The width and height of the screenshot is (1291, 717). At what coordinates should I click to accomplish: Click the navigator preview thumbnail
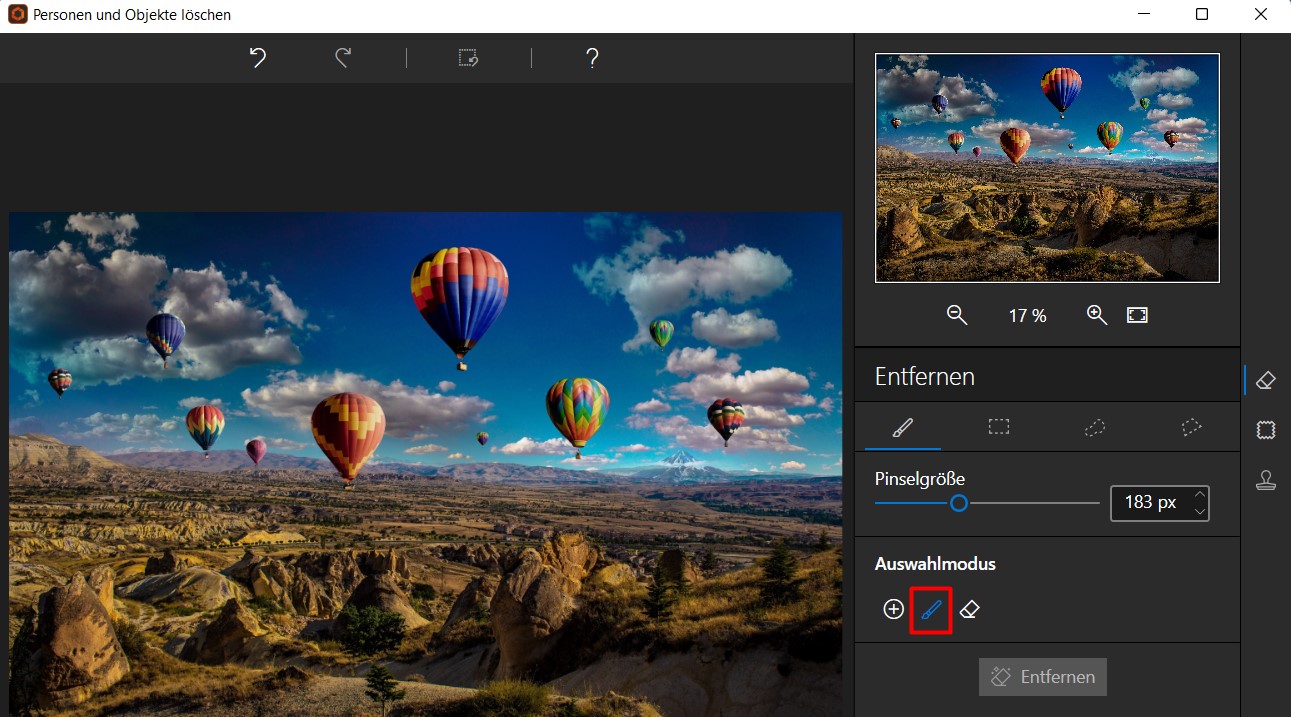[x=1047, y=168]
